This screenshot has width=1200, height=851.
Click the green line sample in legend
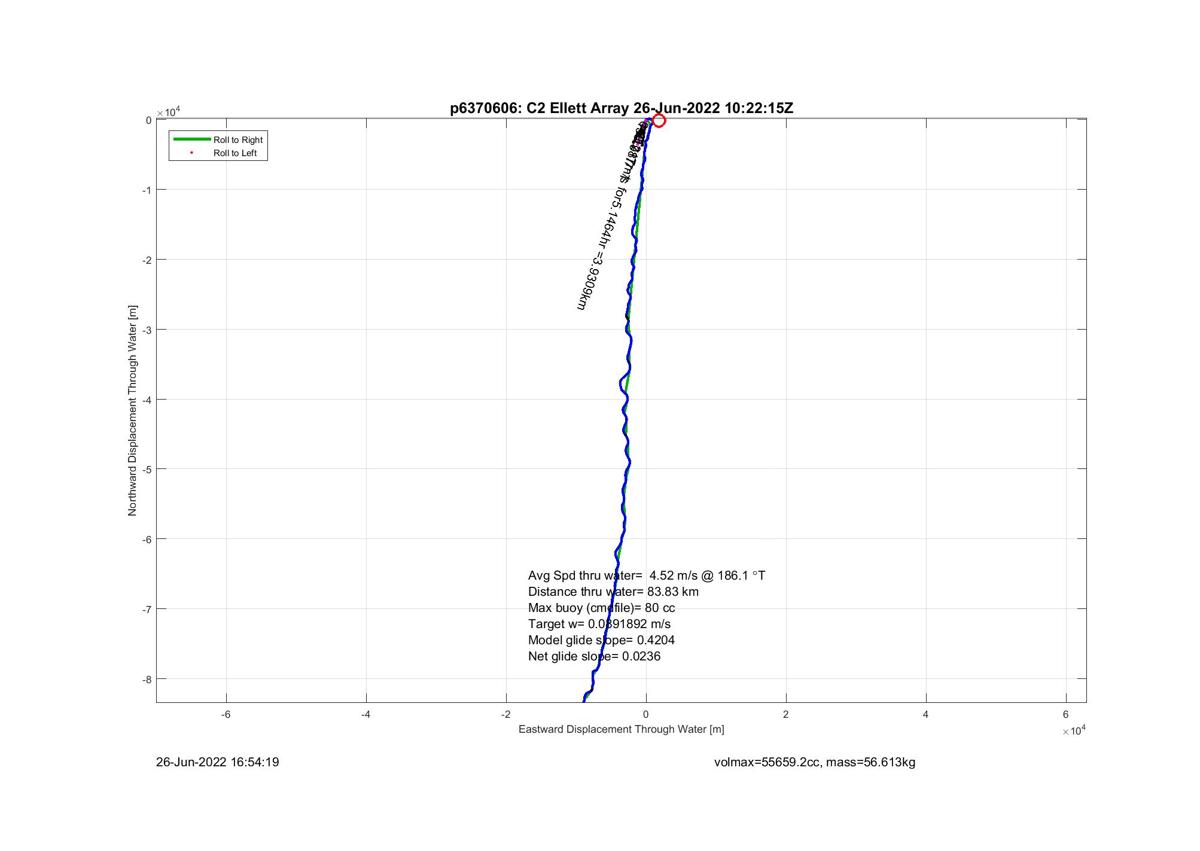click(190, 140)
